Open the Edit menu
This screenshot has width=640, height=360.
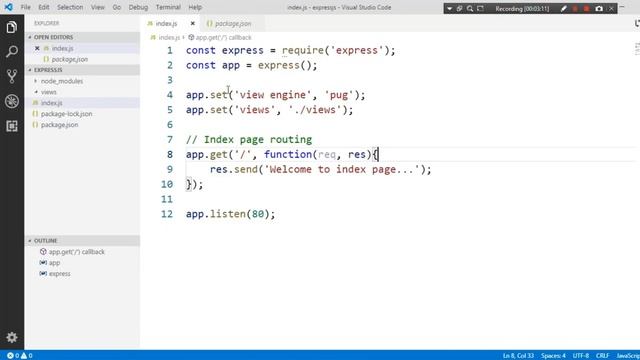tap(44, 7)
